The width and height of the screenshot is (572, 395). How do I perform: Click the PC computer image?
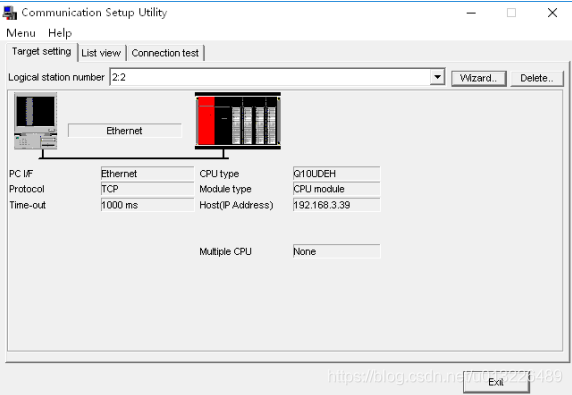pos(35,121)
